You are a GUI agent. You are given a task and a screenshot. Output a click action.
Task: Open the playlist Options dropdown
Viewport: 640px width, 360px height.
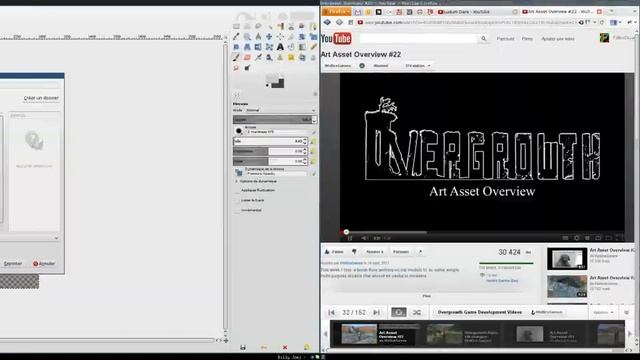(x=603, y=313)
